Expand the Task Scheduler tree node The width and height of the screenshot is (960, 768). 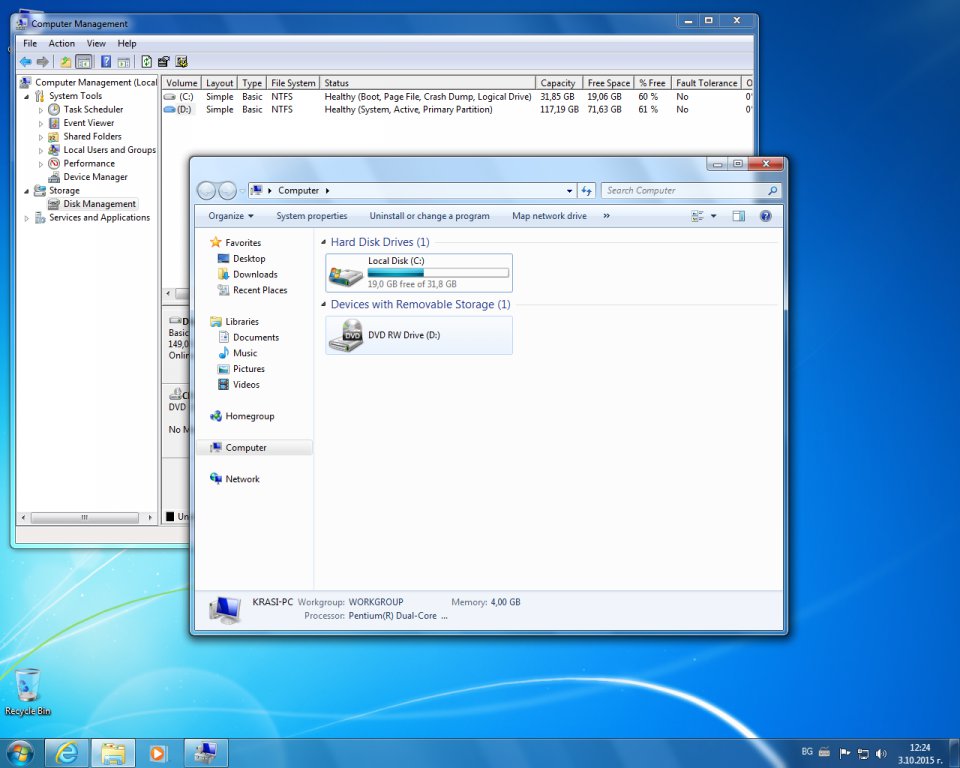coord(41,110)
